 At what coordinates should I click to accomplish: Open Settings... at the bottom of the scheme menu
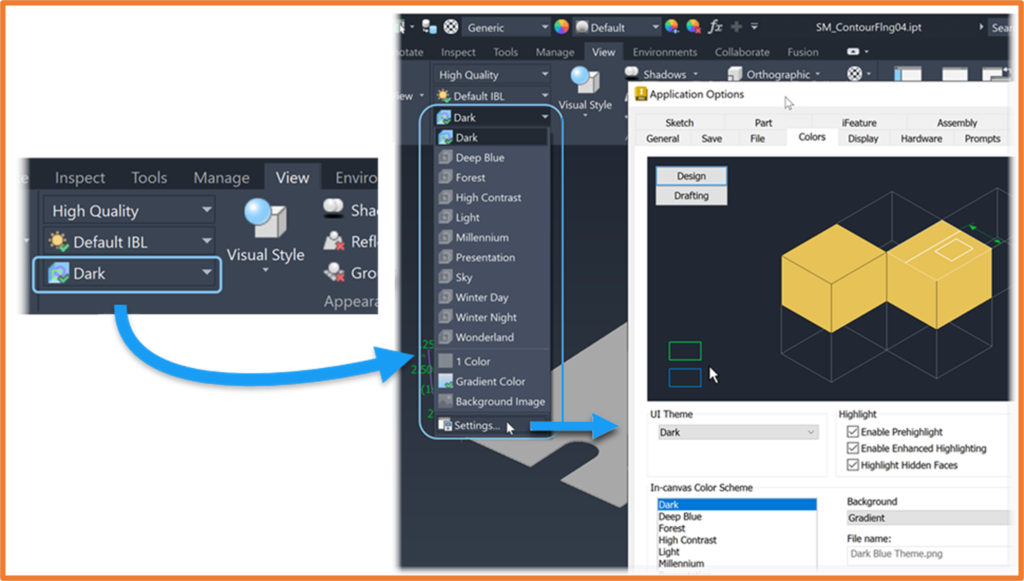[x=492, y=426]
